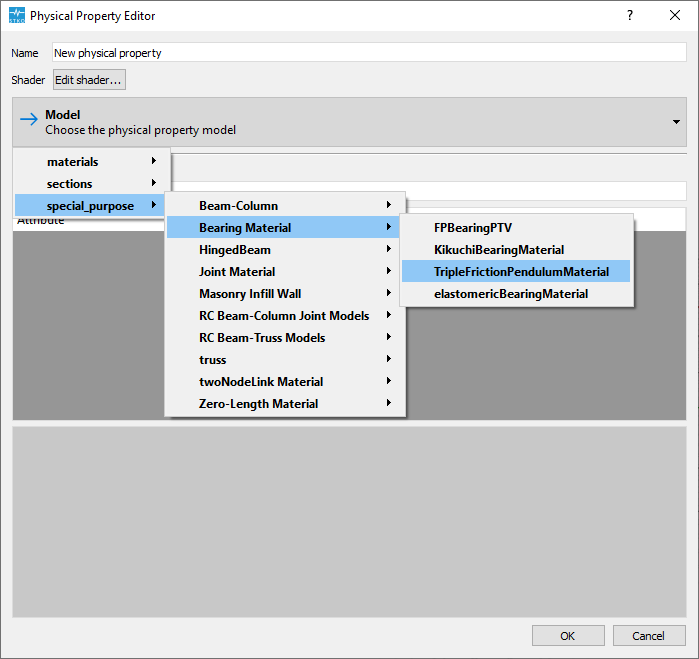Image resolution: width=699 pixels, height=659 pixels.
Task: Click the blue arrow icon beside Model
Action: pyautogui.click(x=29, y=119)
